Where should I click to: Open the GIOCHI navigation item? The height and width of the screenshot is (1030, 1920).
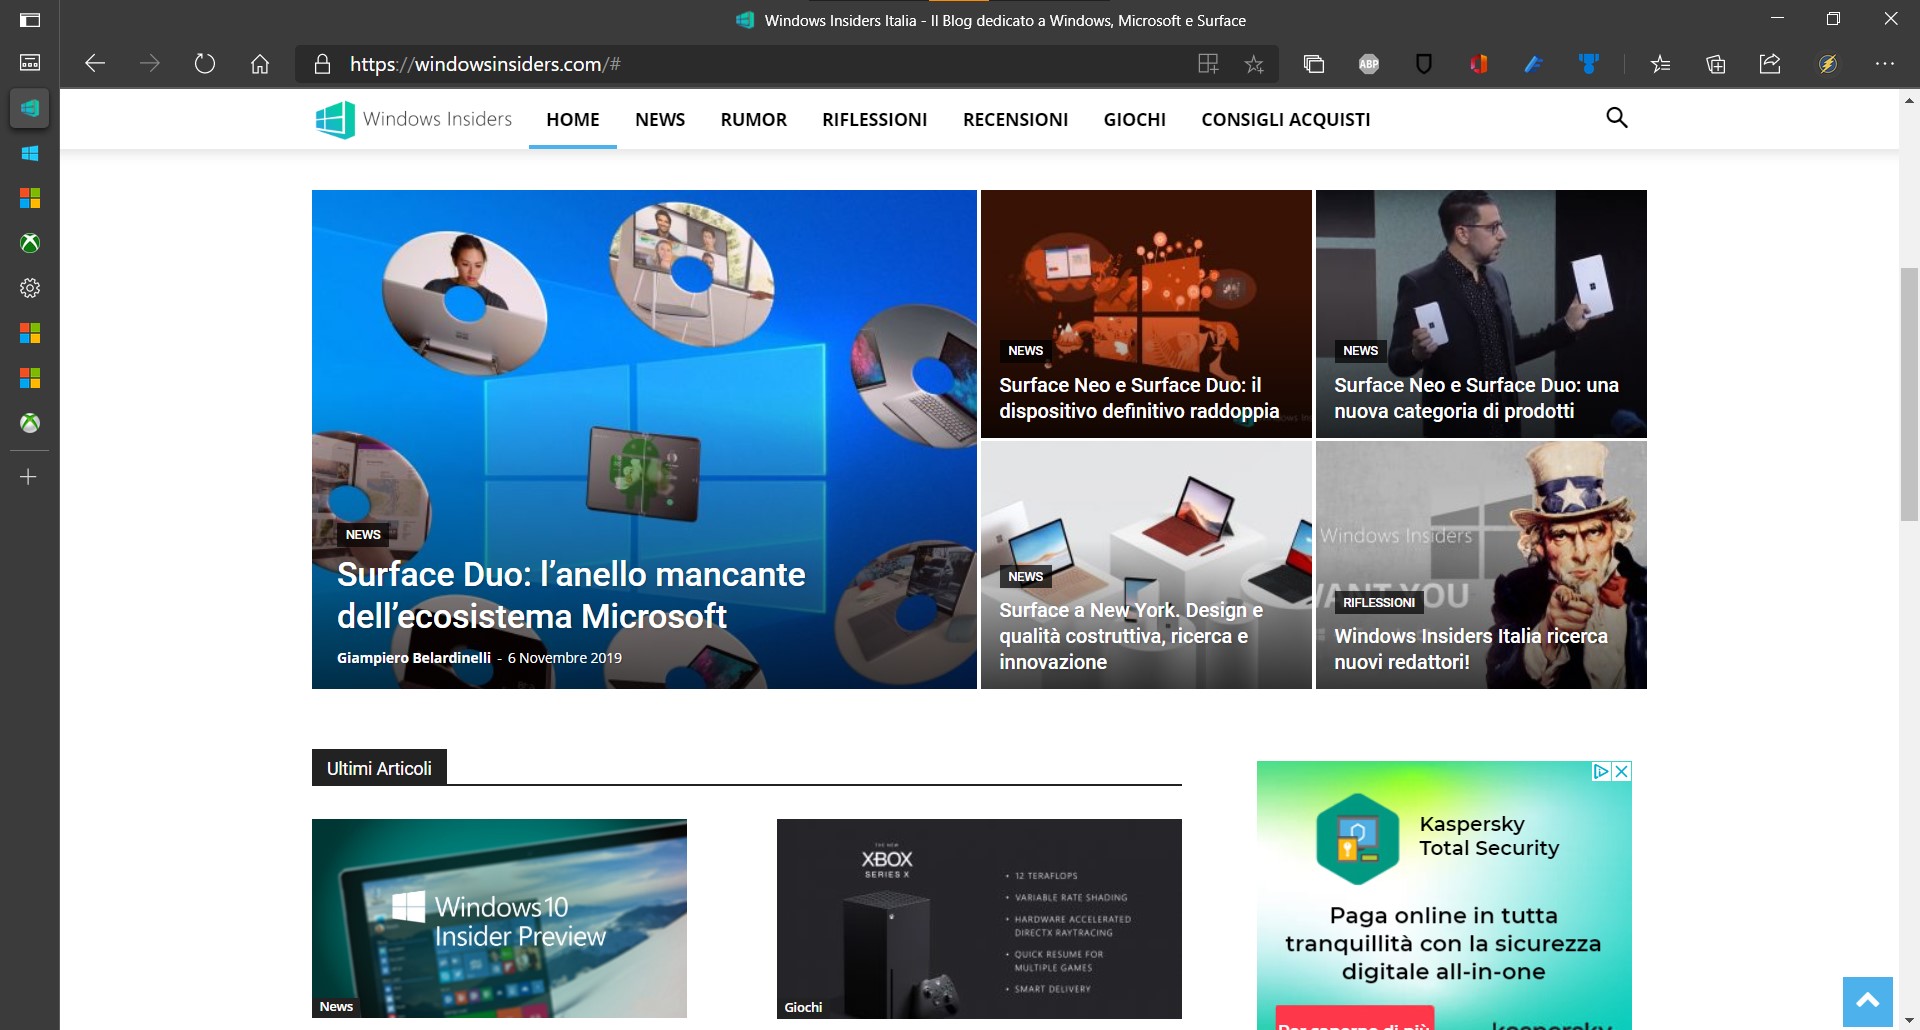(1135, 119)
